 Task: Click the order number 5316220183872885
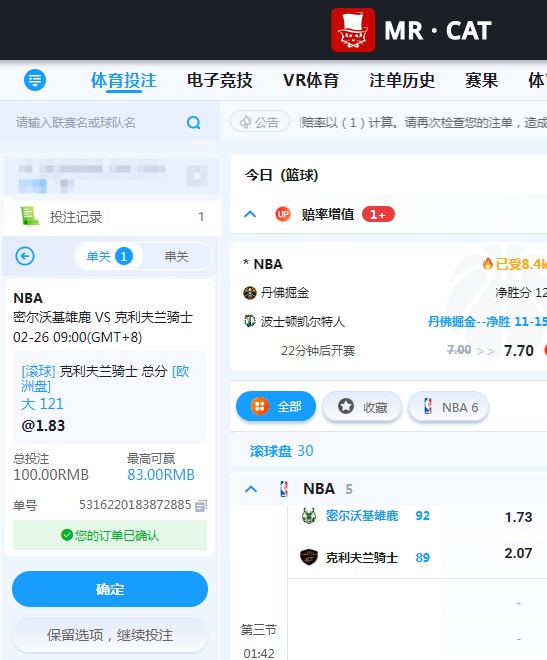135,504
